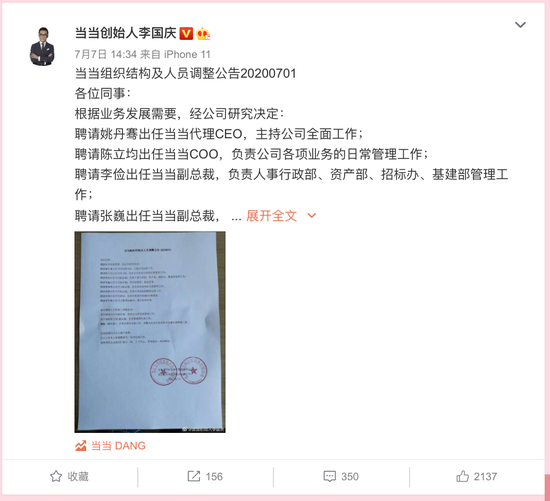Open the poster's profile avatar photo
The image size is (550, 501).
coord(42,46)
